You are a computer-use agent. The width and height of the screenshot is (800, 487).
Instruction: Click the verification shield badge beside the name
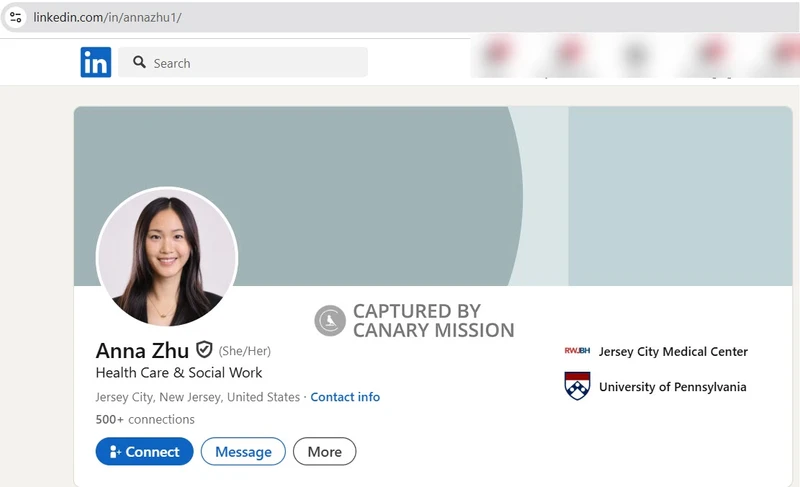[x=204, y=349]
